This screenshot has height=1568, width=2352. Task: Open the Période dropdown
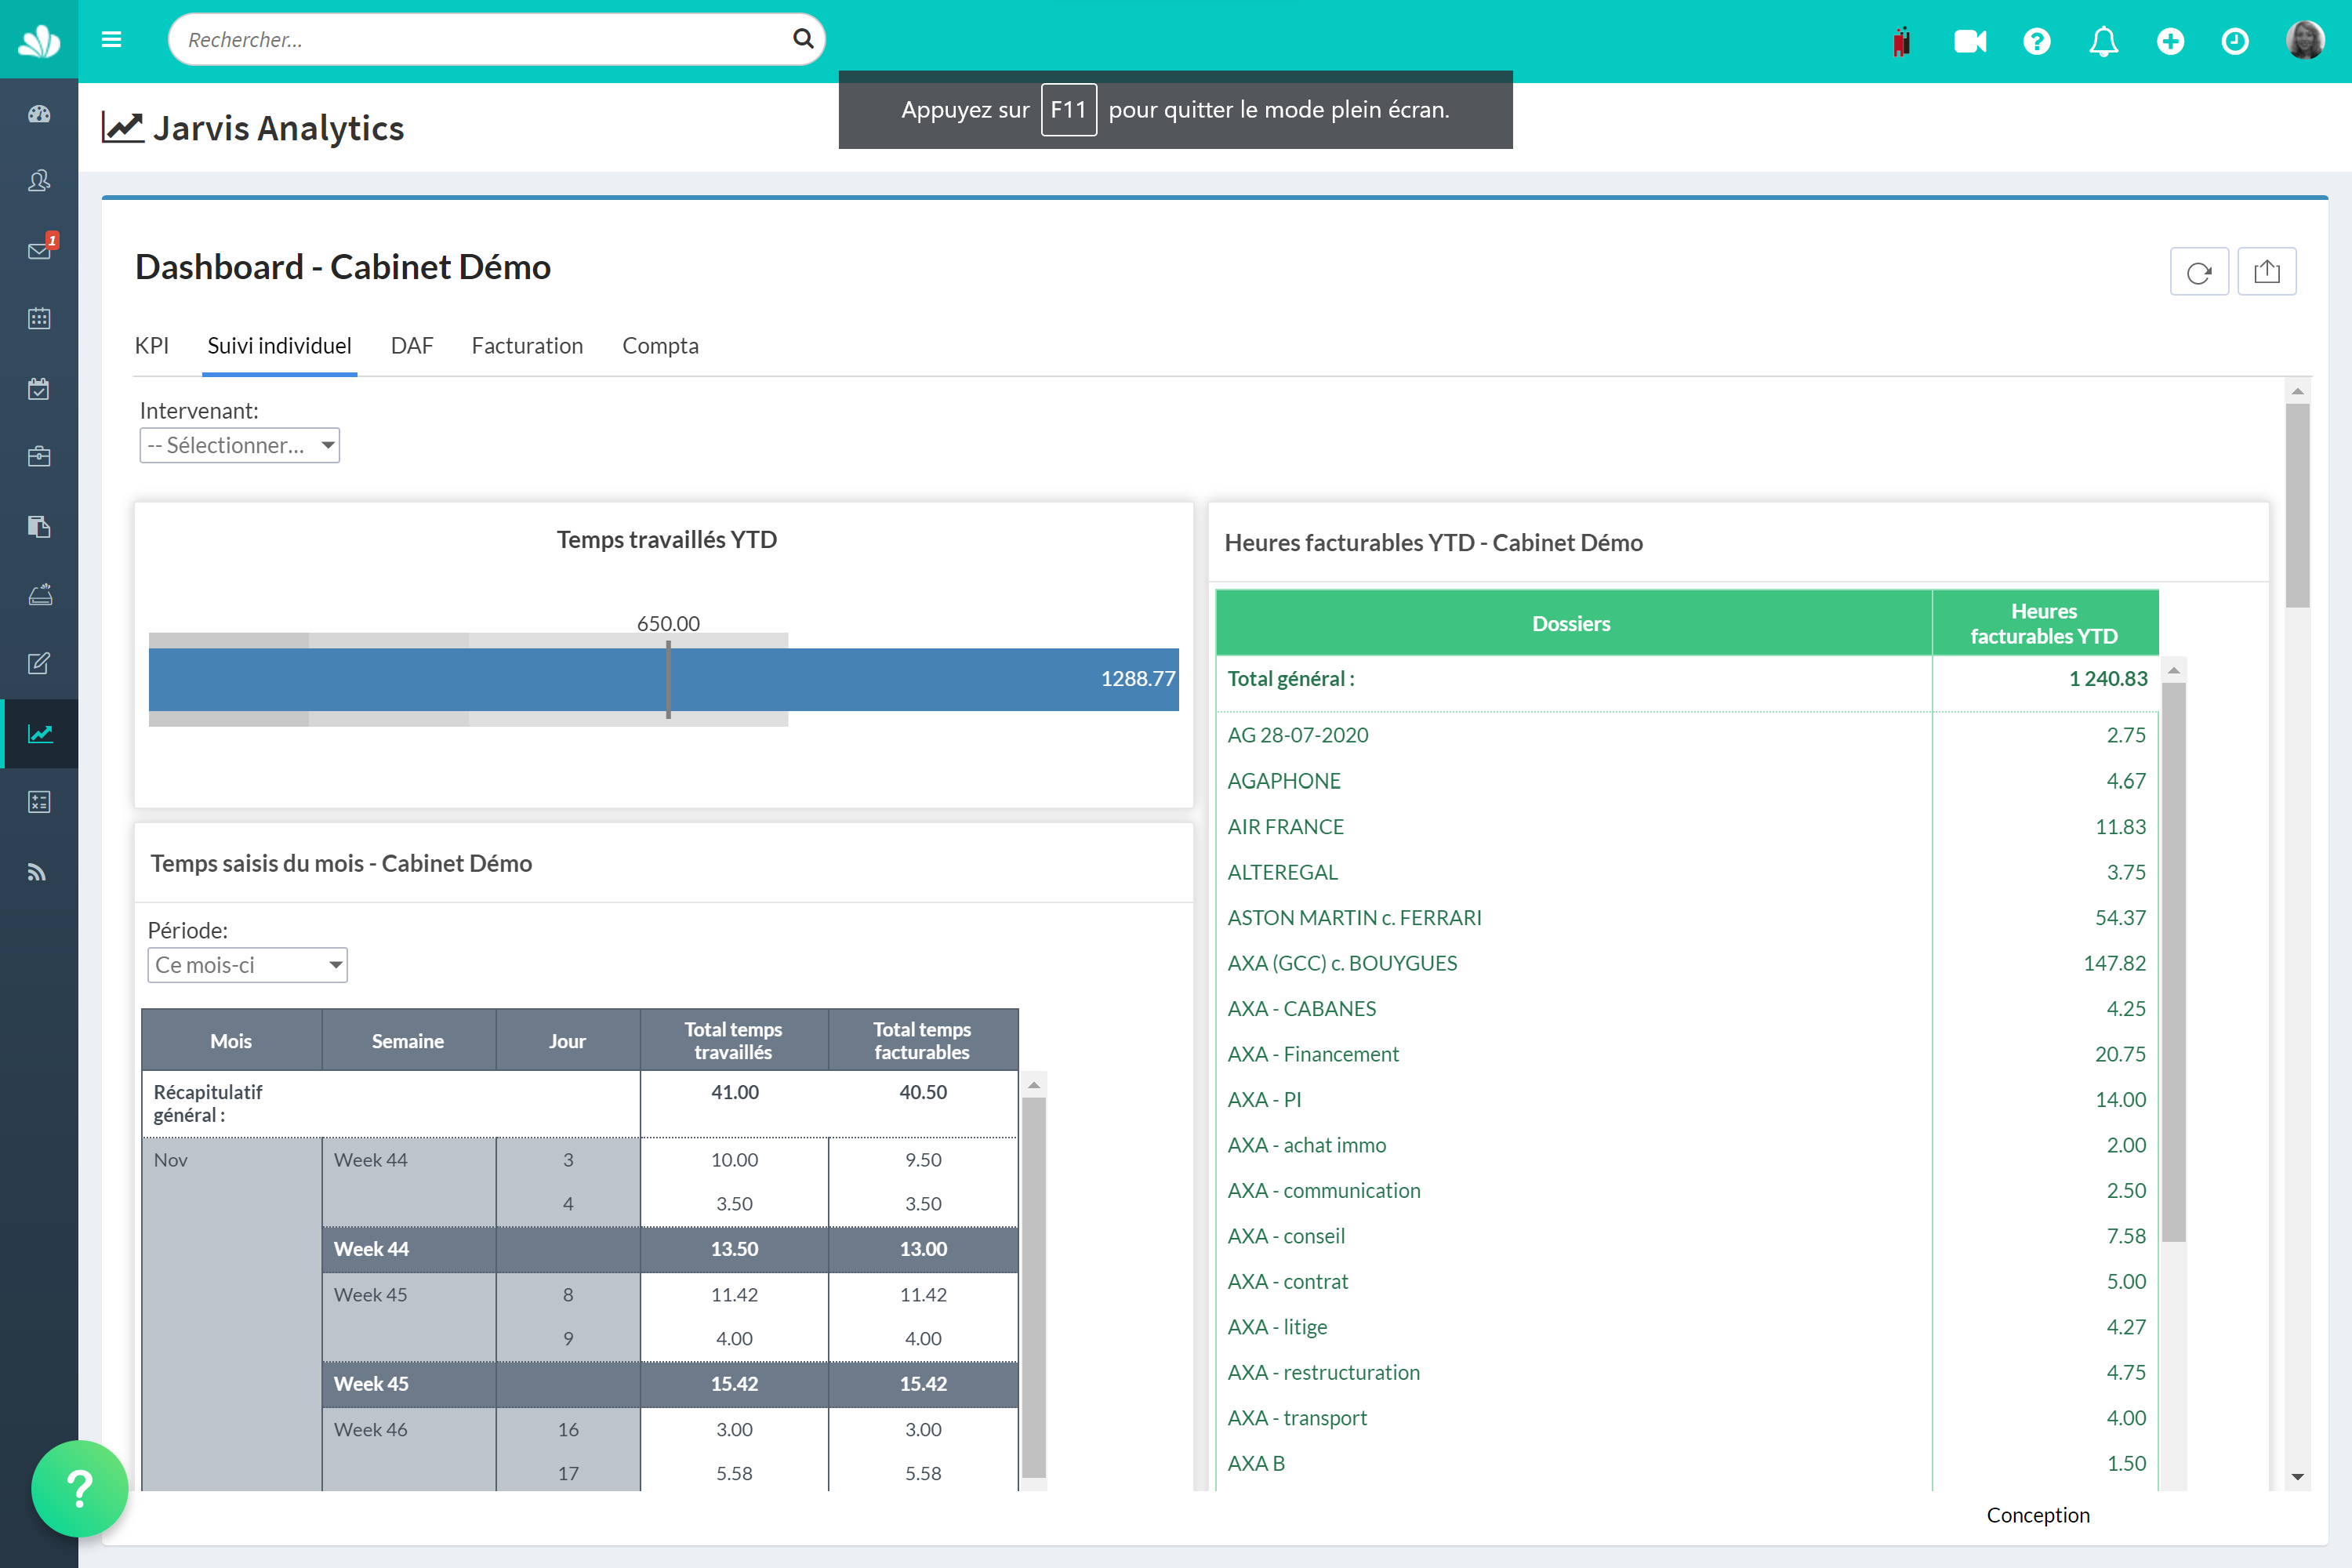[247, 965]
